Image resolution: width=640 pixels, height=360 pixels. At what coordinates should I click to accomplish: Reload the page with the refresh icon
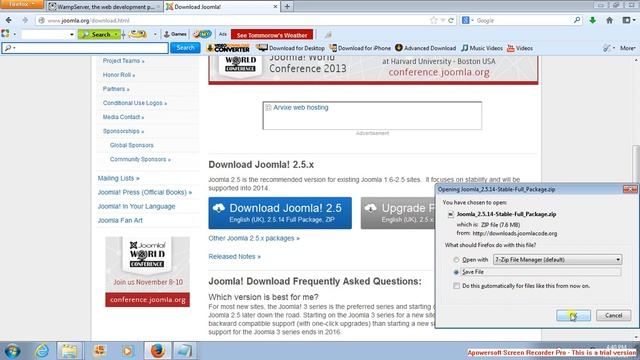click(451, 20)
